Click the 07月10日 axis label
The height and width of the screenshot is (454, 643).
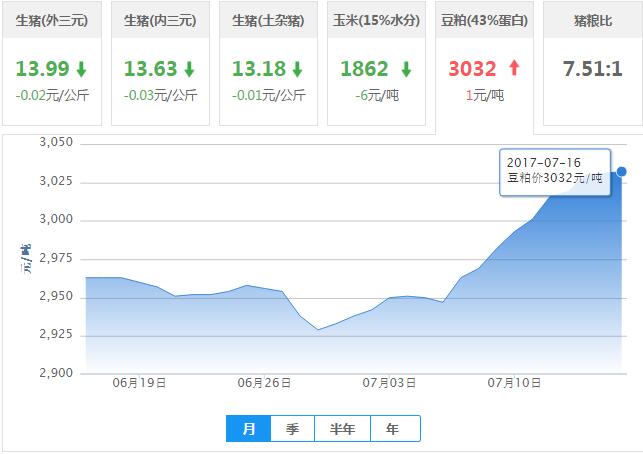514,383
